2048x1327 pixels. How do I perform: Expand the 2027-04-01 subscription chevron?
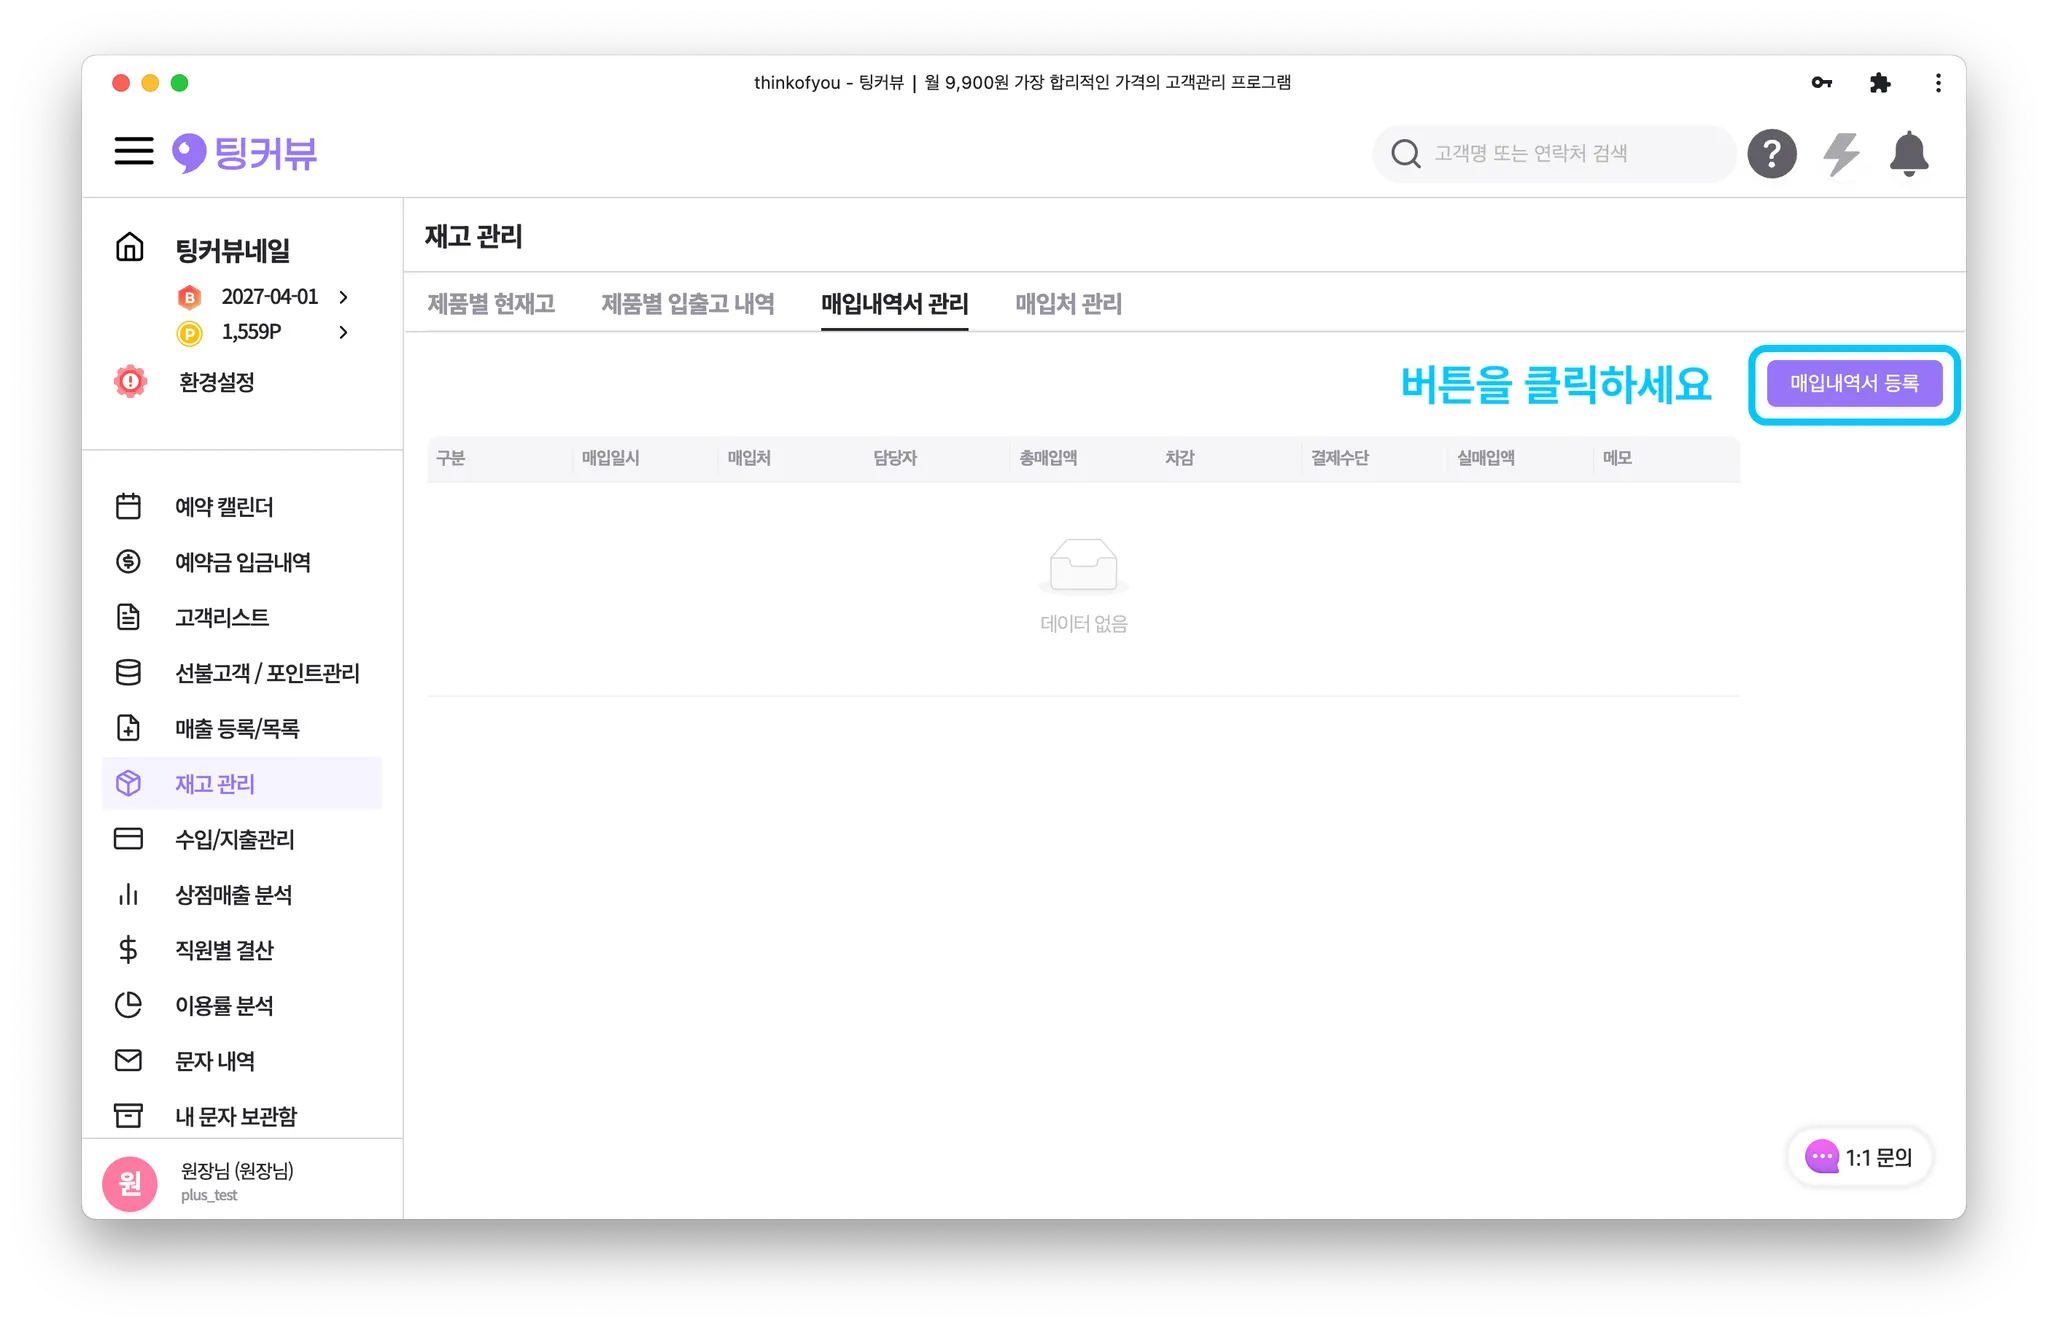(343, 297)
